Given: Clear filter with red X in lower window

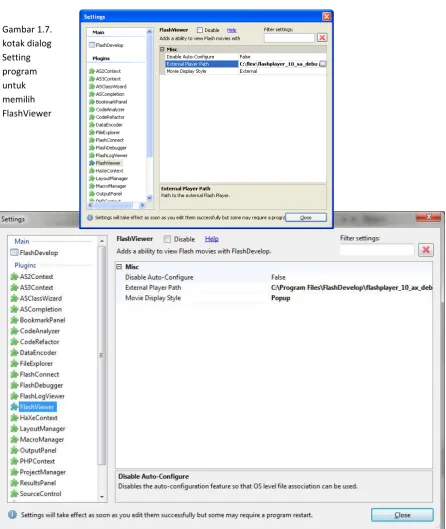Looking at the screenshot, I should coord(426,250).
